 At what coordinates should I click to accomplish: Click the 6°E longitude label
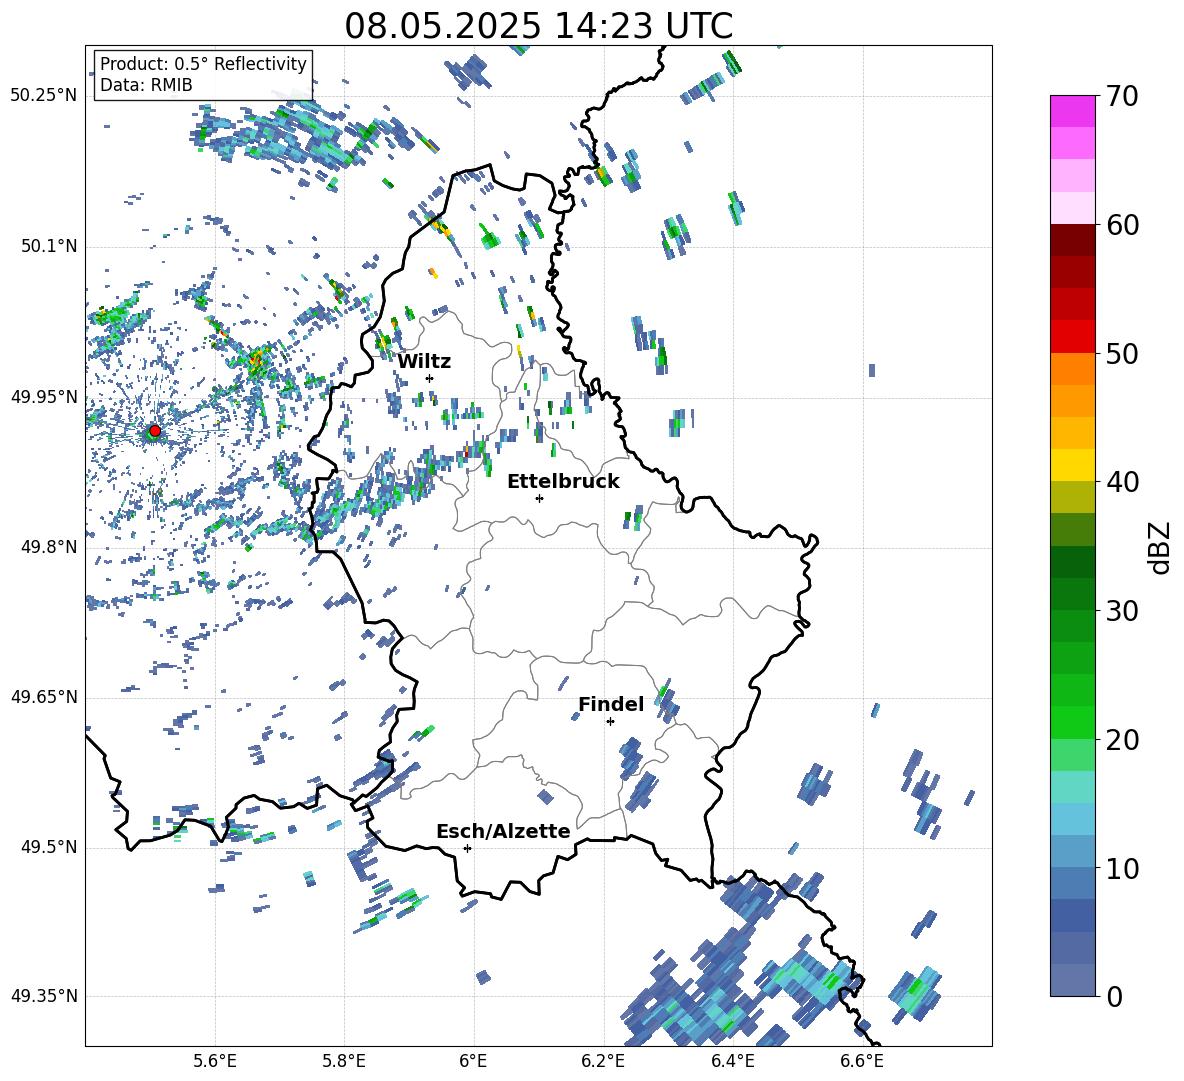[x=473, y=1061]
